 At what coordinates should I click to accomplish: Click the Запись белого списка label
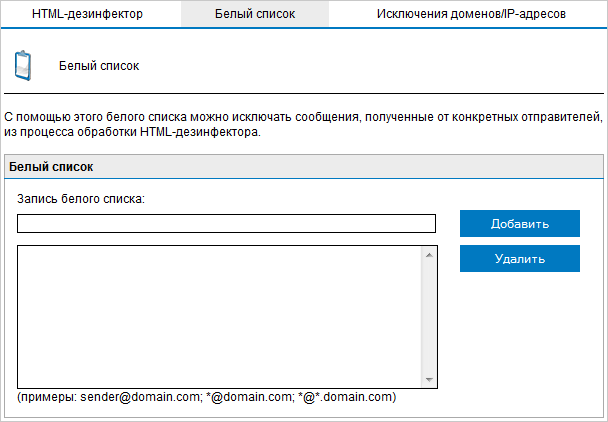click(81, 198)
